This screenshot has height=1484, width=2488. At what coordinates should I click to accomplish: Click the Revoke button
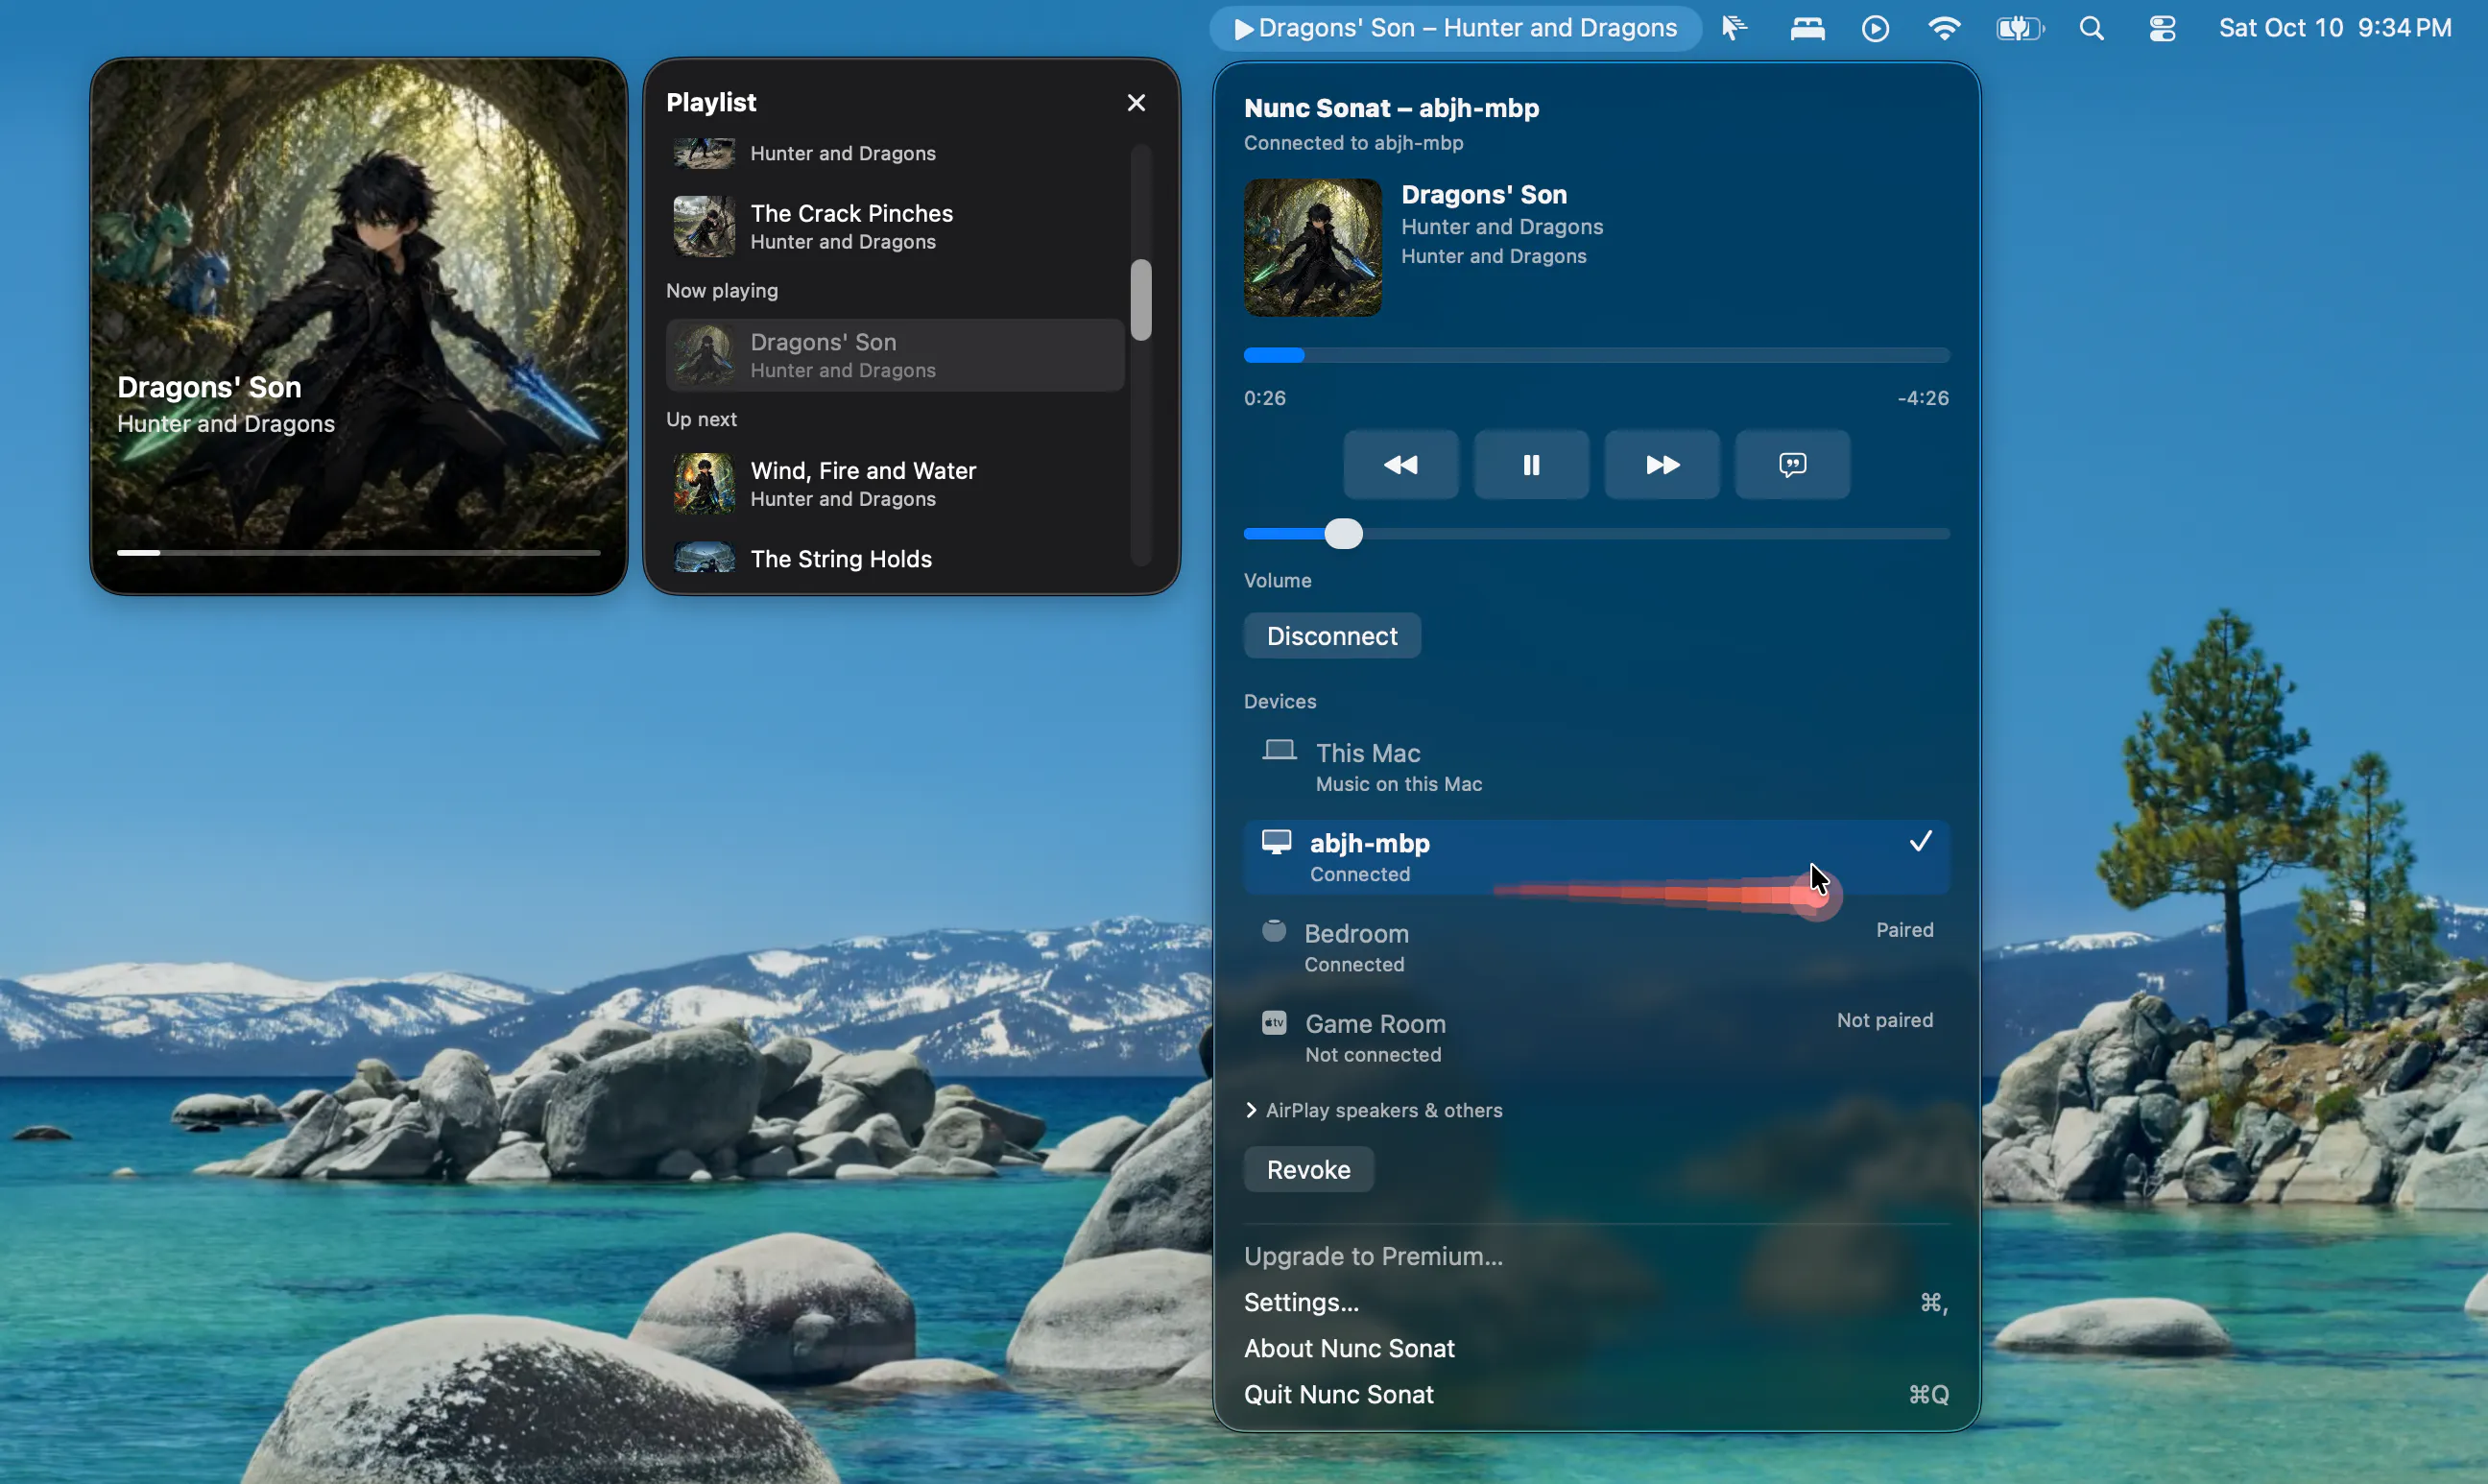(1308, 1170)
